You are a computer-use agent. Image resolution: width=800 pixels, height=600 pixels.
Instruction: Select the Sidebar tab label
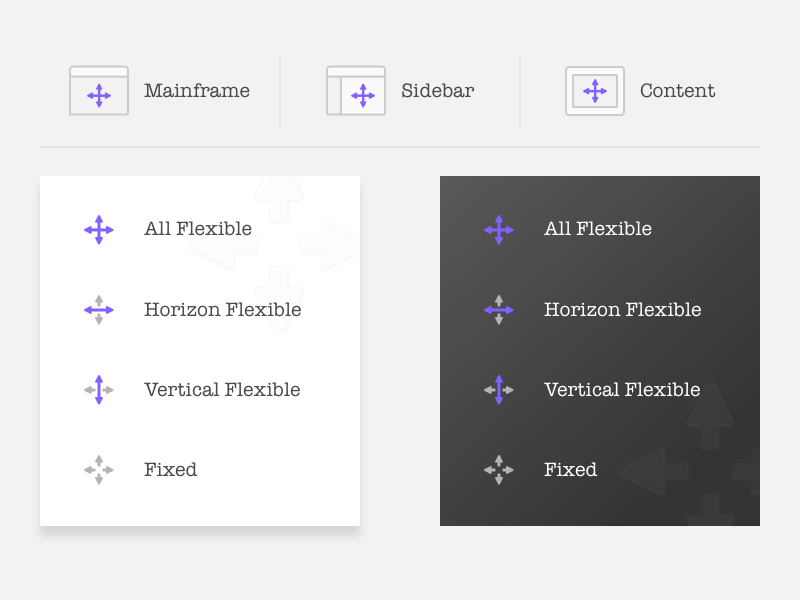[x=438, y=91]
